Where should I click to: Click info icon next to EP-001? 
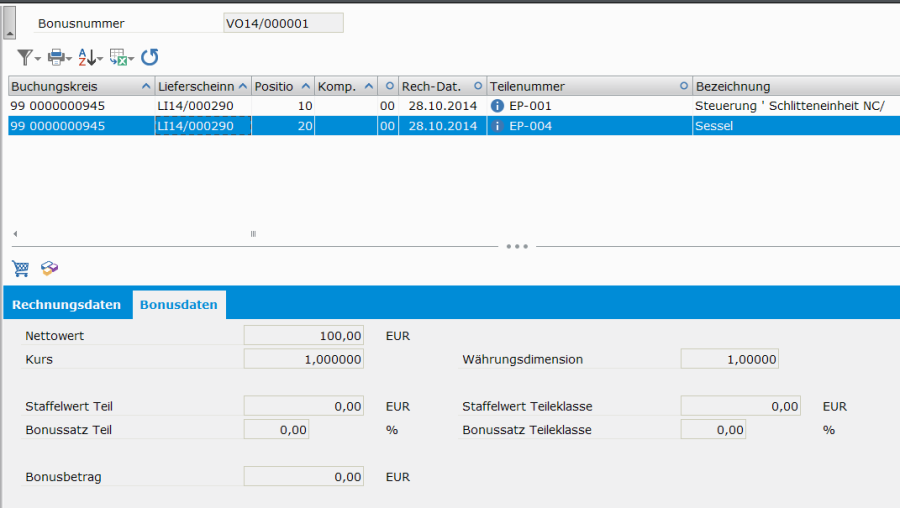pyautogui.click(x=497, y=105)
